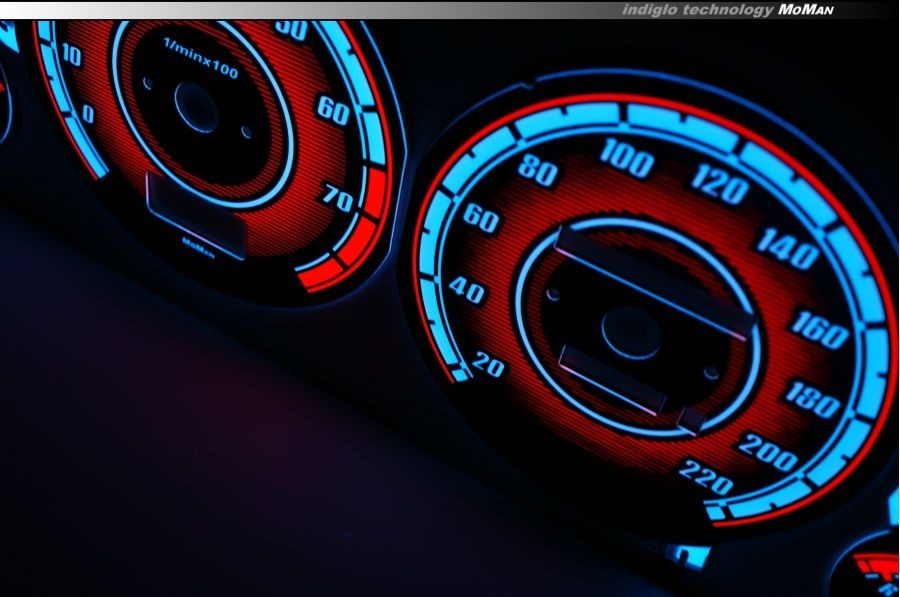Click the smaller trip window on speedometer

pyautogui.click(x=613, y=379)
